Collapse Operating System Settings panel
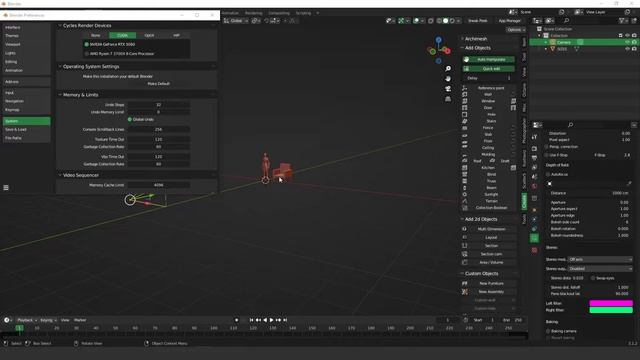 [x=60, y=66]
